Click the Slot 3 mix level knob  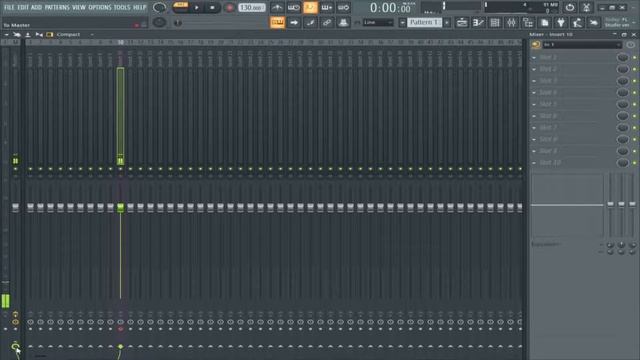[622, 81]
